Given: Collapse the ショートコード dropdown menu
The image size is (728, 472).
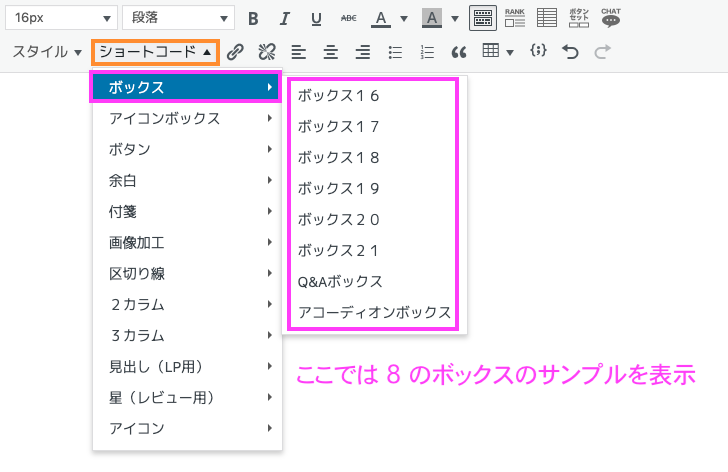Looking at the screenshot, I should (x=156, y=52).
